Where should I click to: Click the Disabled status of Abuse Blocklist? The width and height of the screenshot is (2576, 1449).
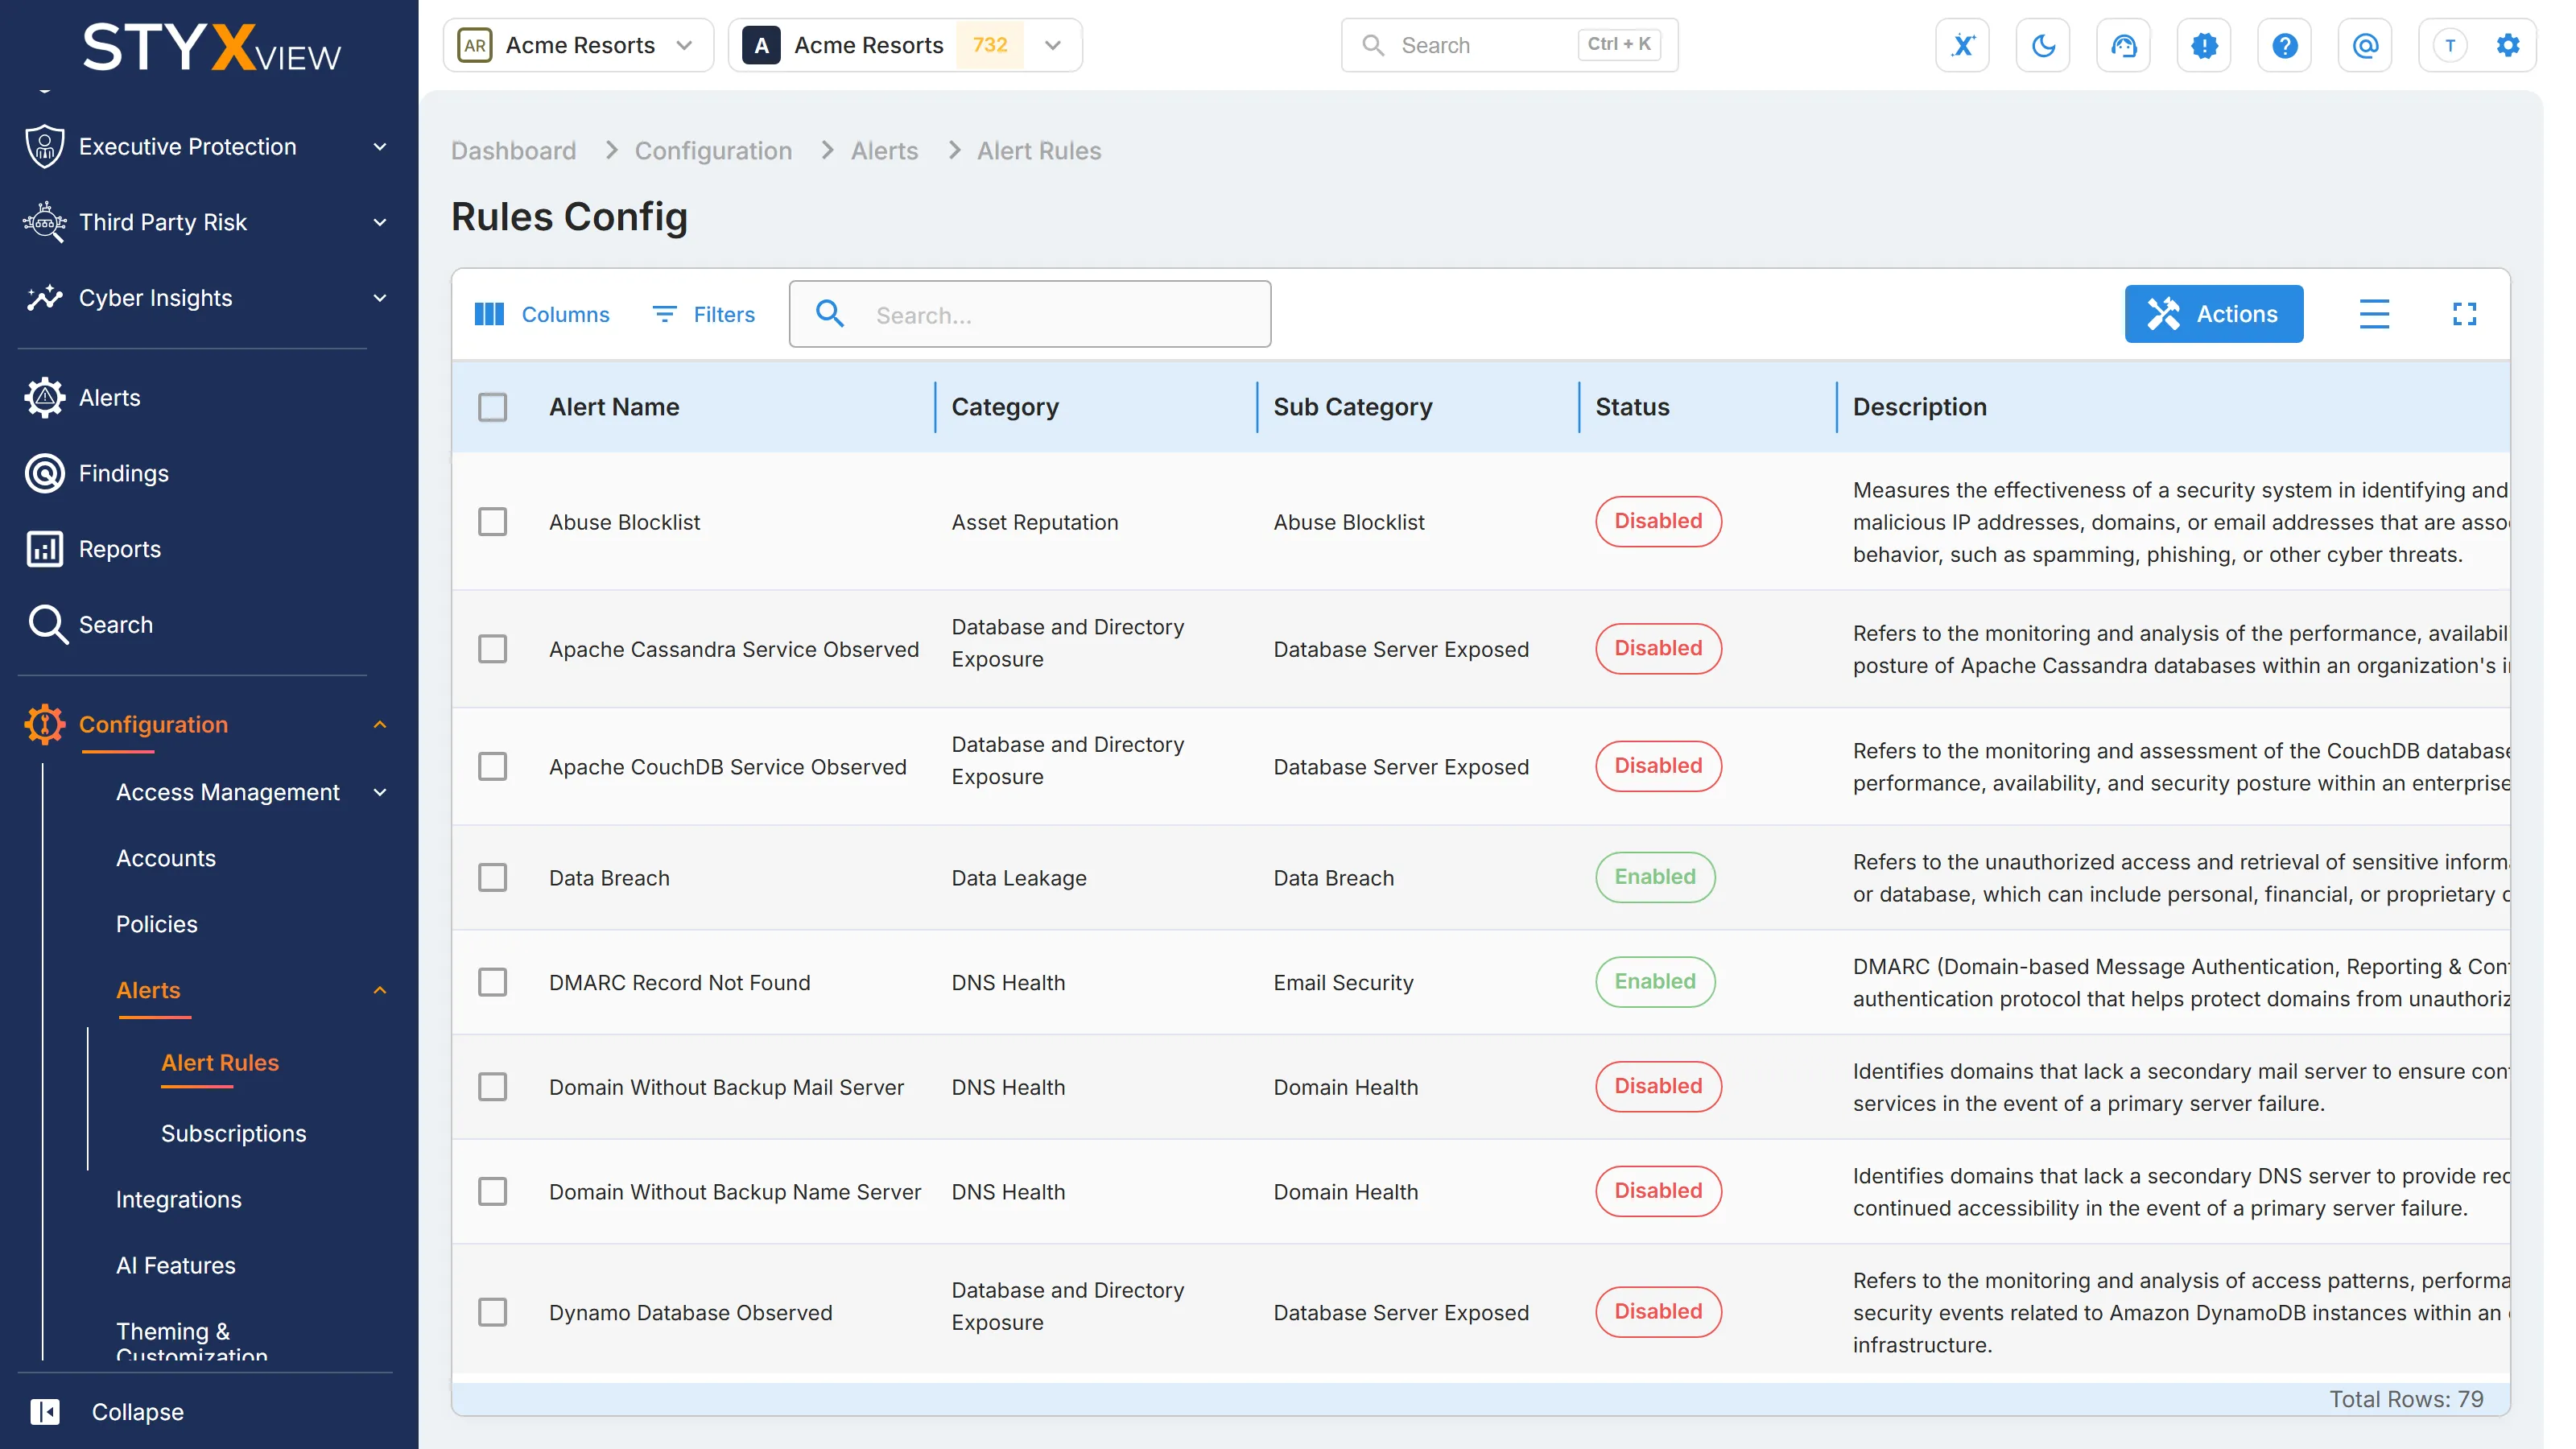pos(1658,521)
